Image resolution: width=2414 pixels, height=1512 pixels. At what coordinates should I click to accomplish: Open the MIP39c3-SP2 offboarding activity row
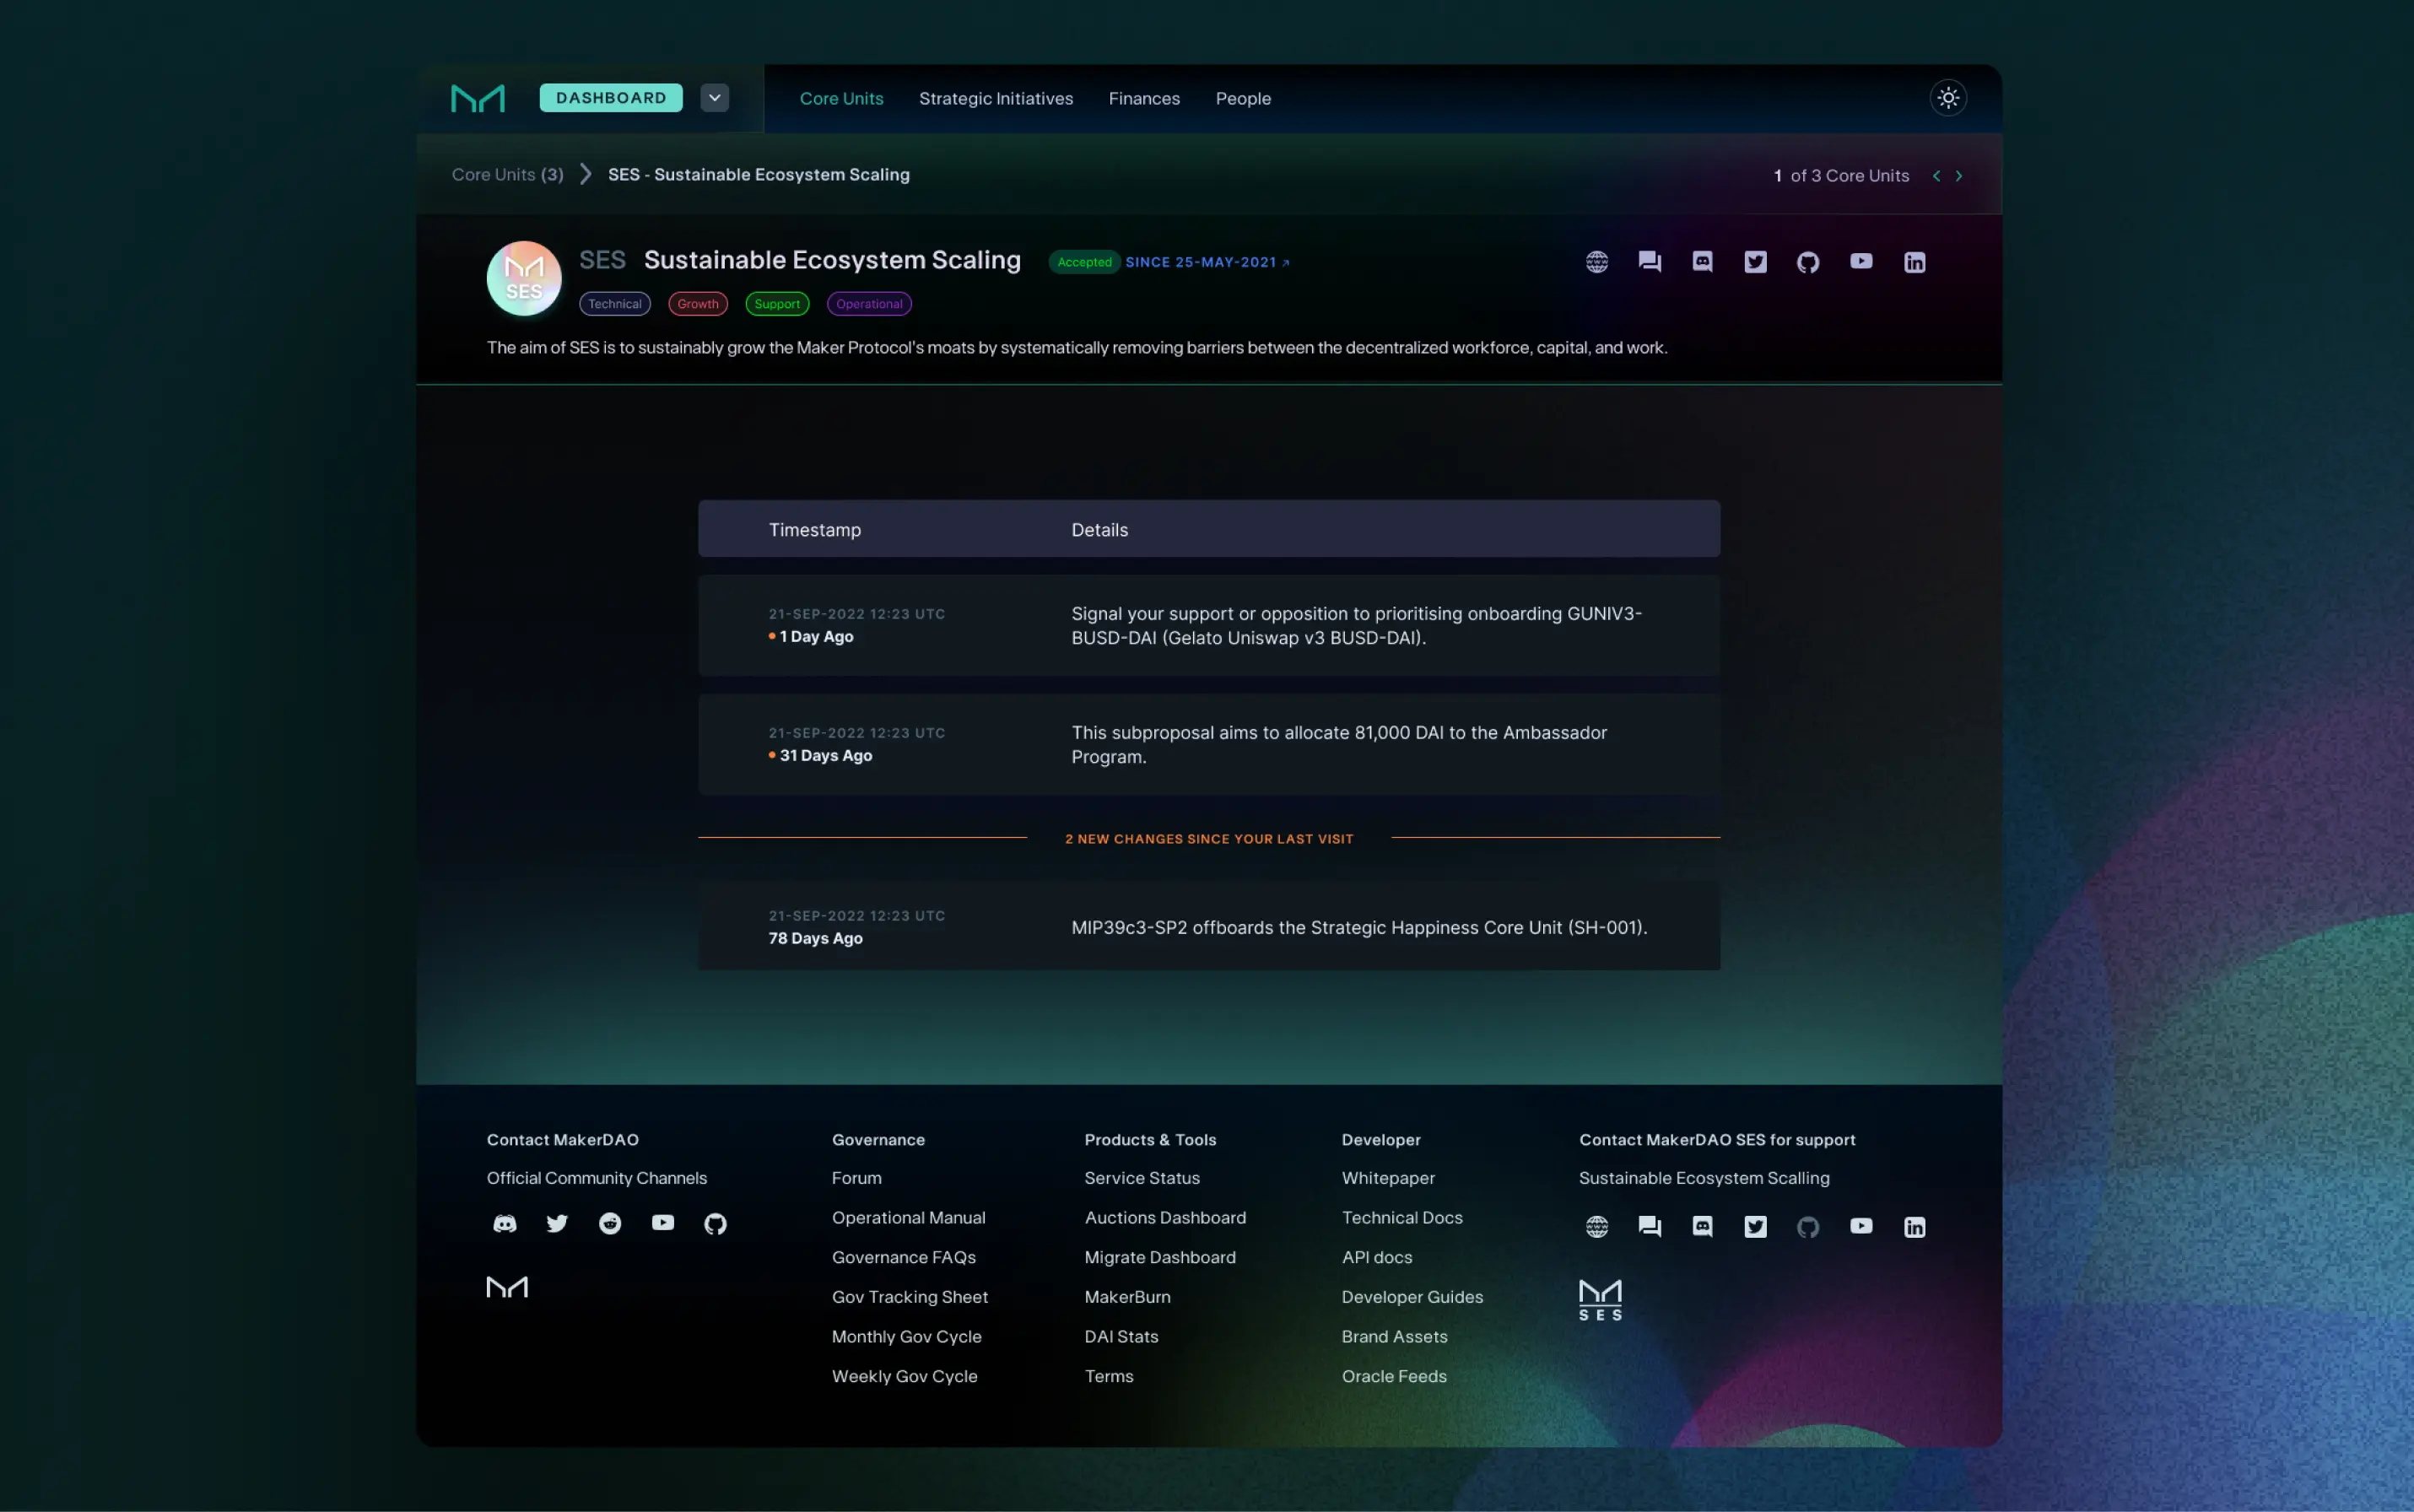1208,927
